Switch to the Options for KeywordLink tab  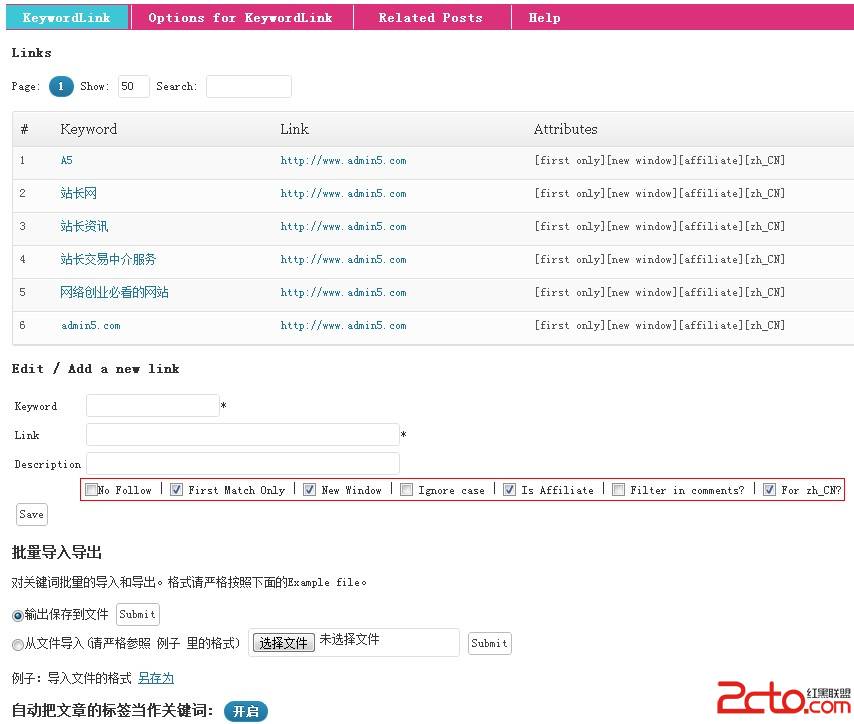[x=241, y=17]
